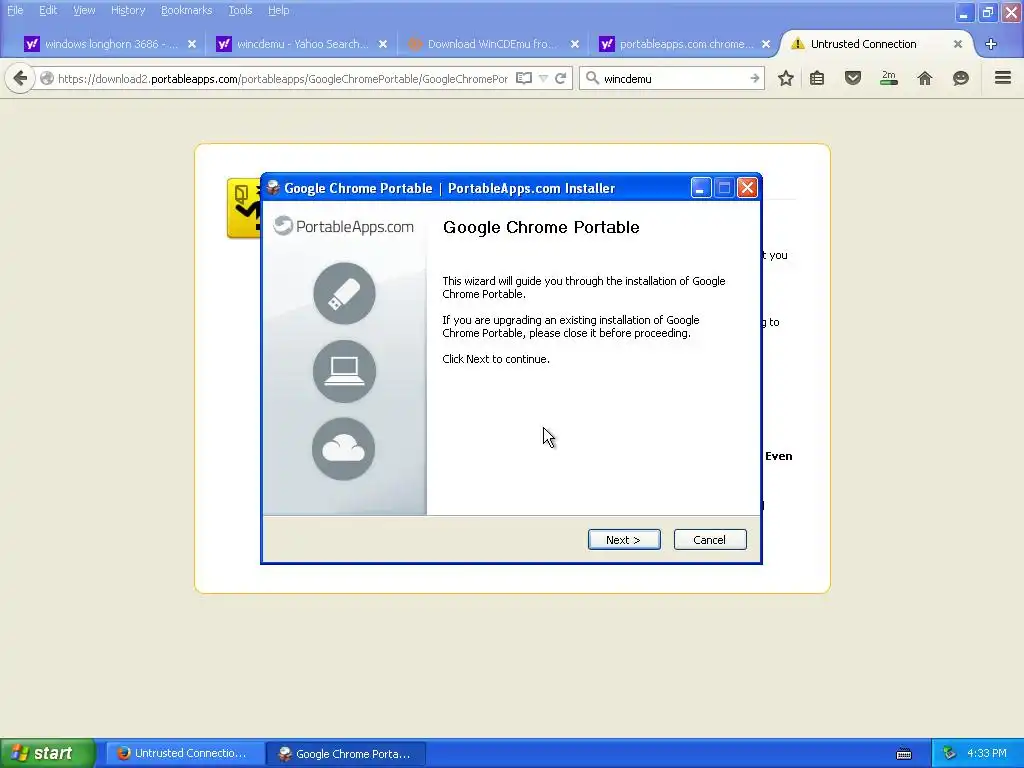Restore down the Firefox window
The image size is (1024, 768).
[x=987, y=12]
